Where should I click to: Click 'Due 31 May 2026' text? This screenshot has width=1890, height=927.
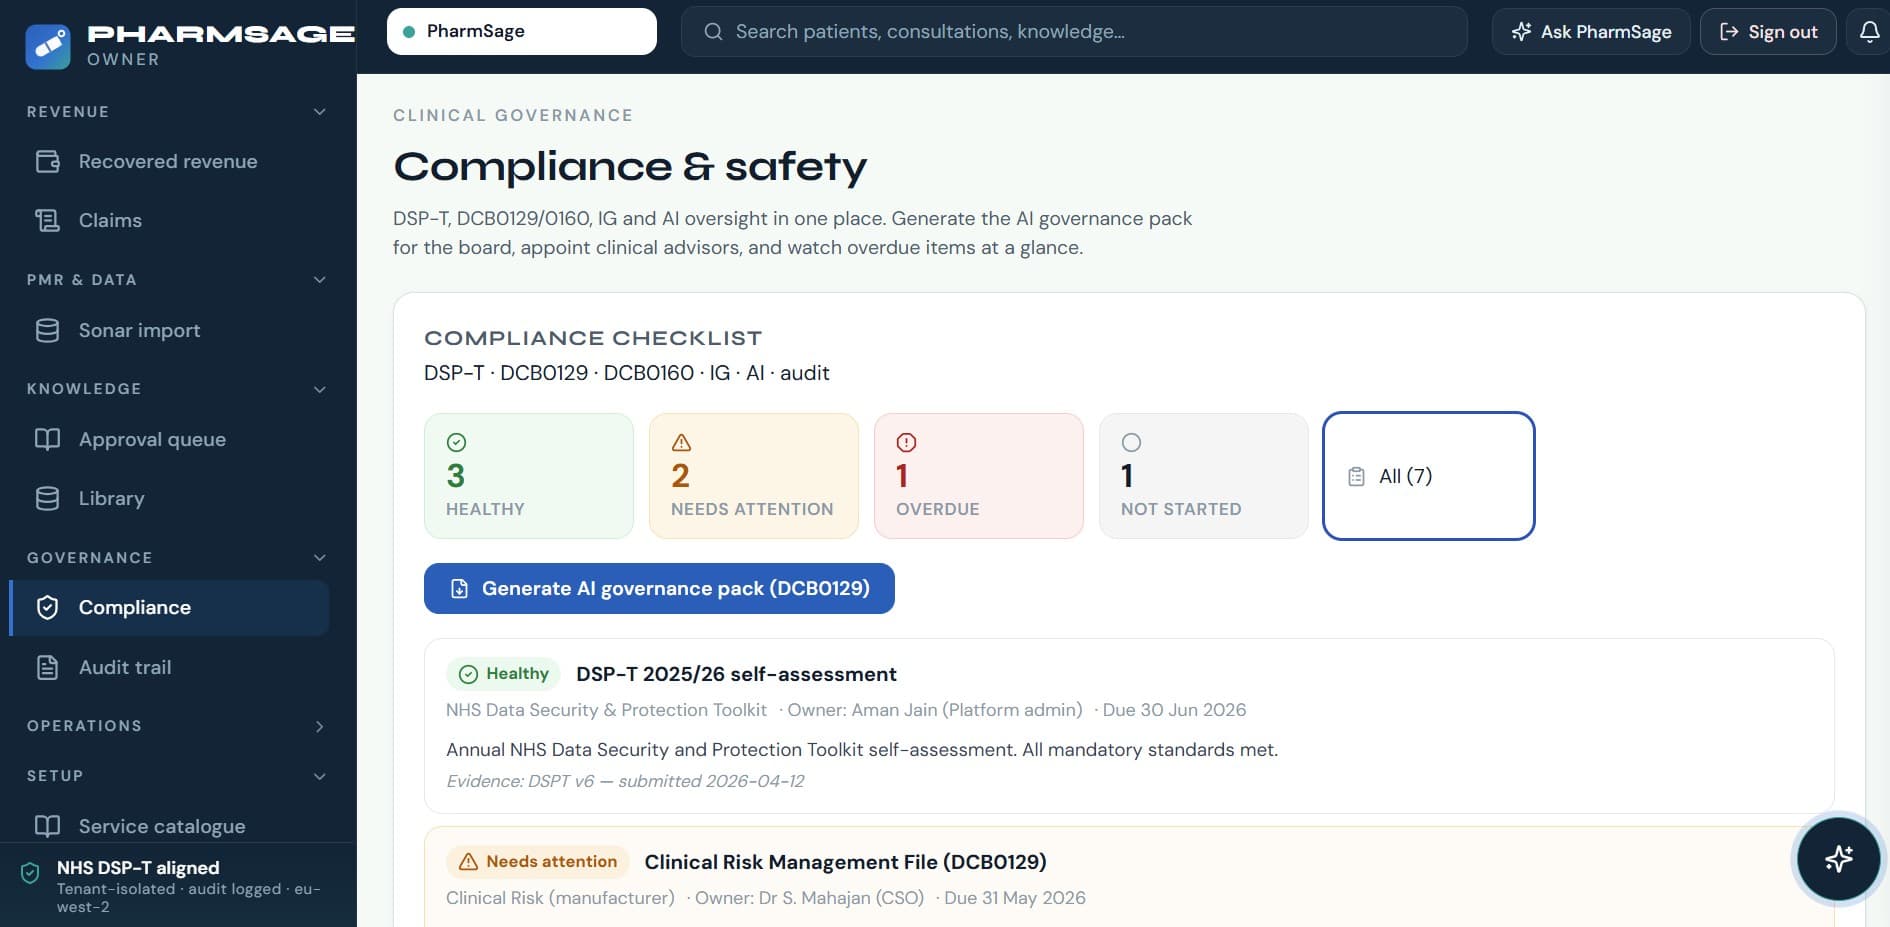[x=1015, y=898]
